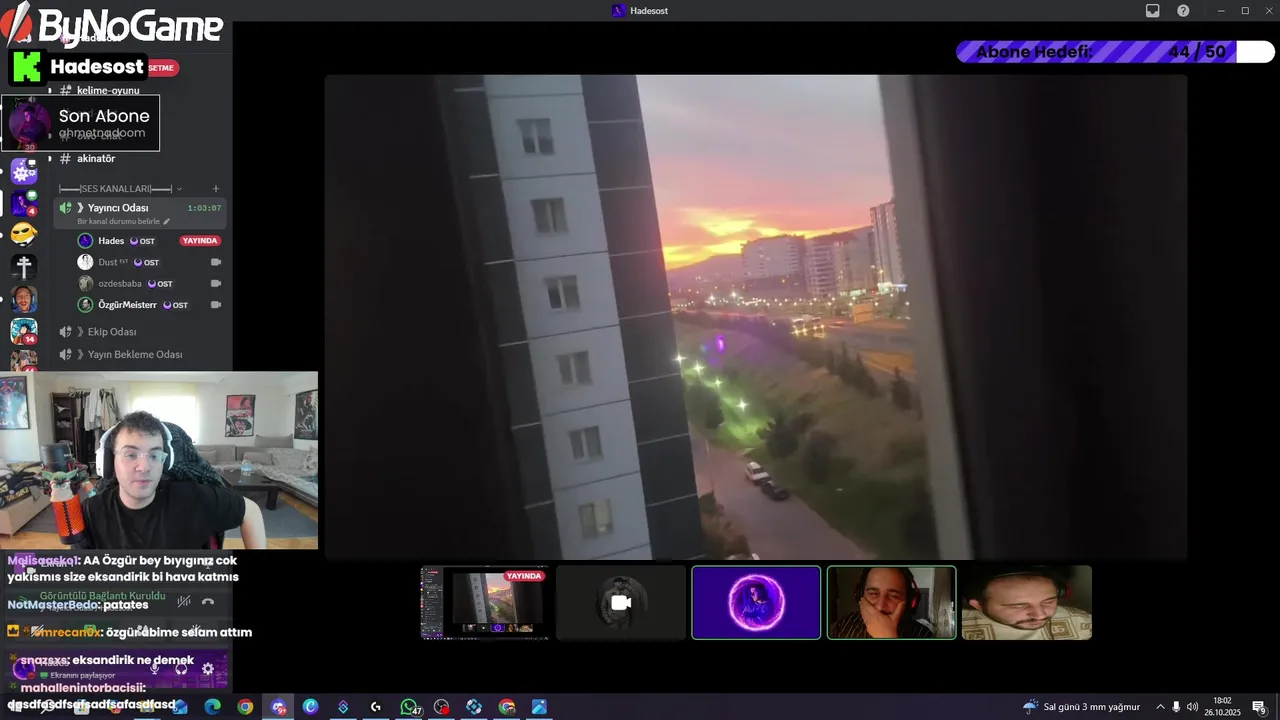The height and width of the screenshot is (720, 1280).
Task: Click the YAYINDA badge next to Hades
Action: (x=200, y=241)
